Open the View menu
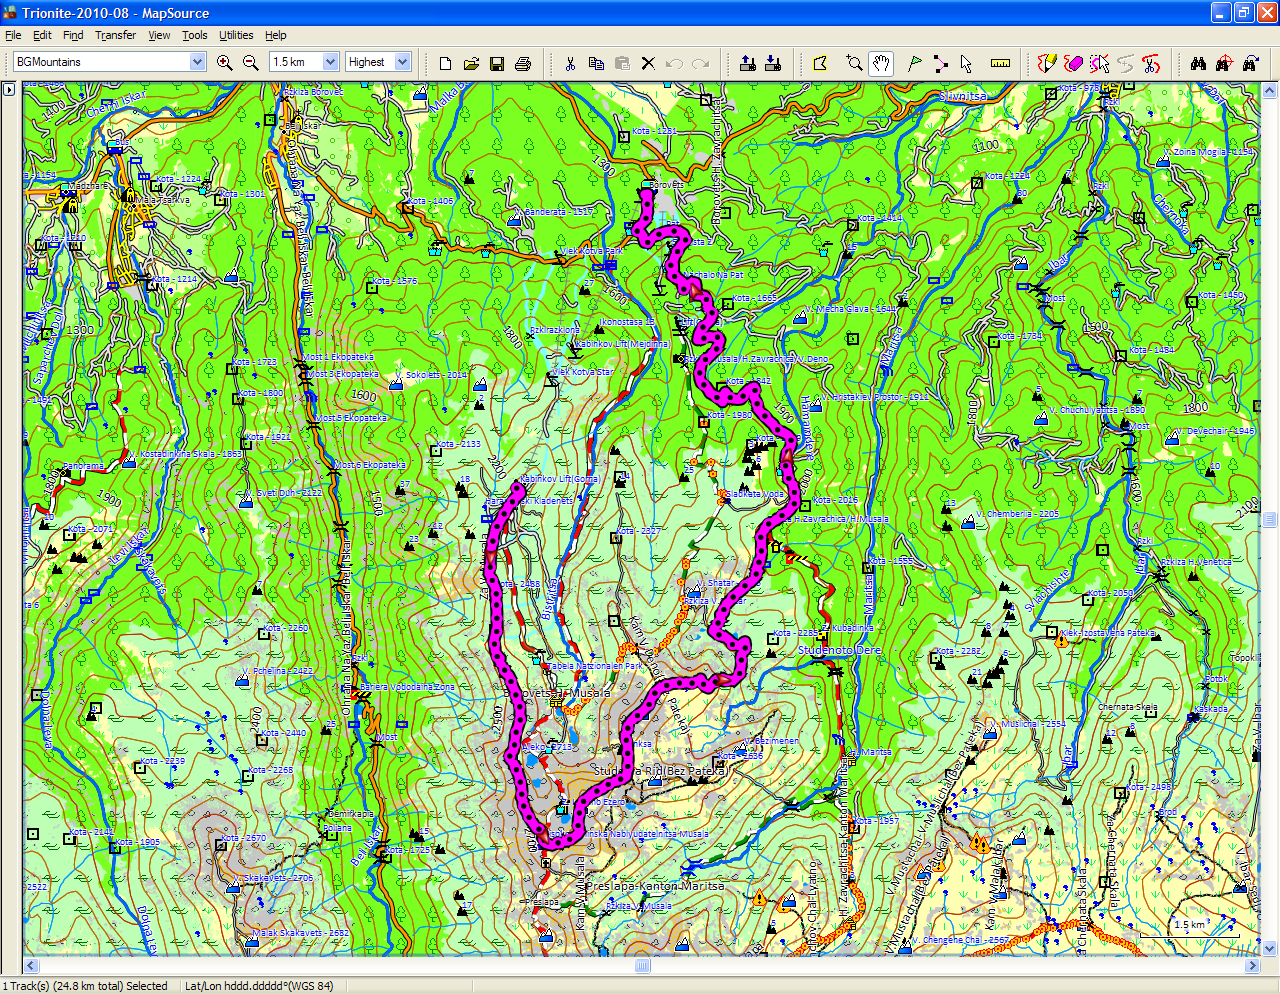The width and height of the screenshot is (1280, 994). [x=159, y=35]
